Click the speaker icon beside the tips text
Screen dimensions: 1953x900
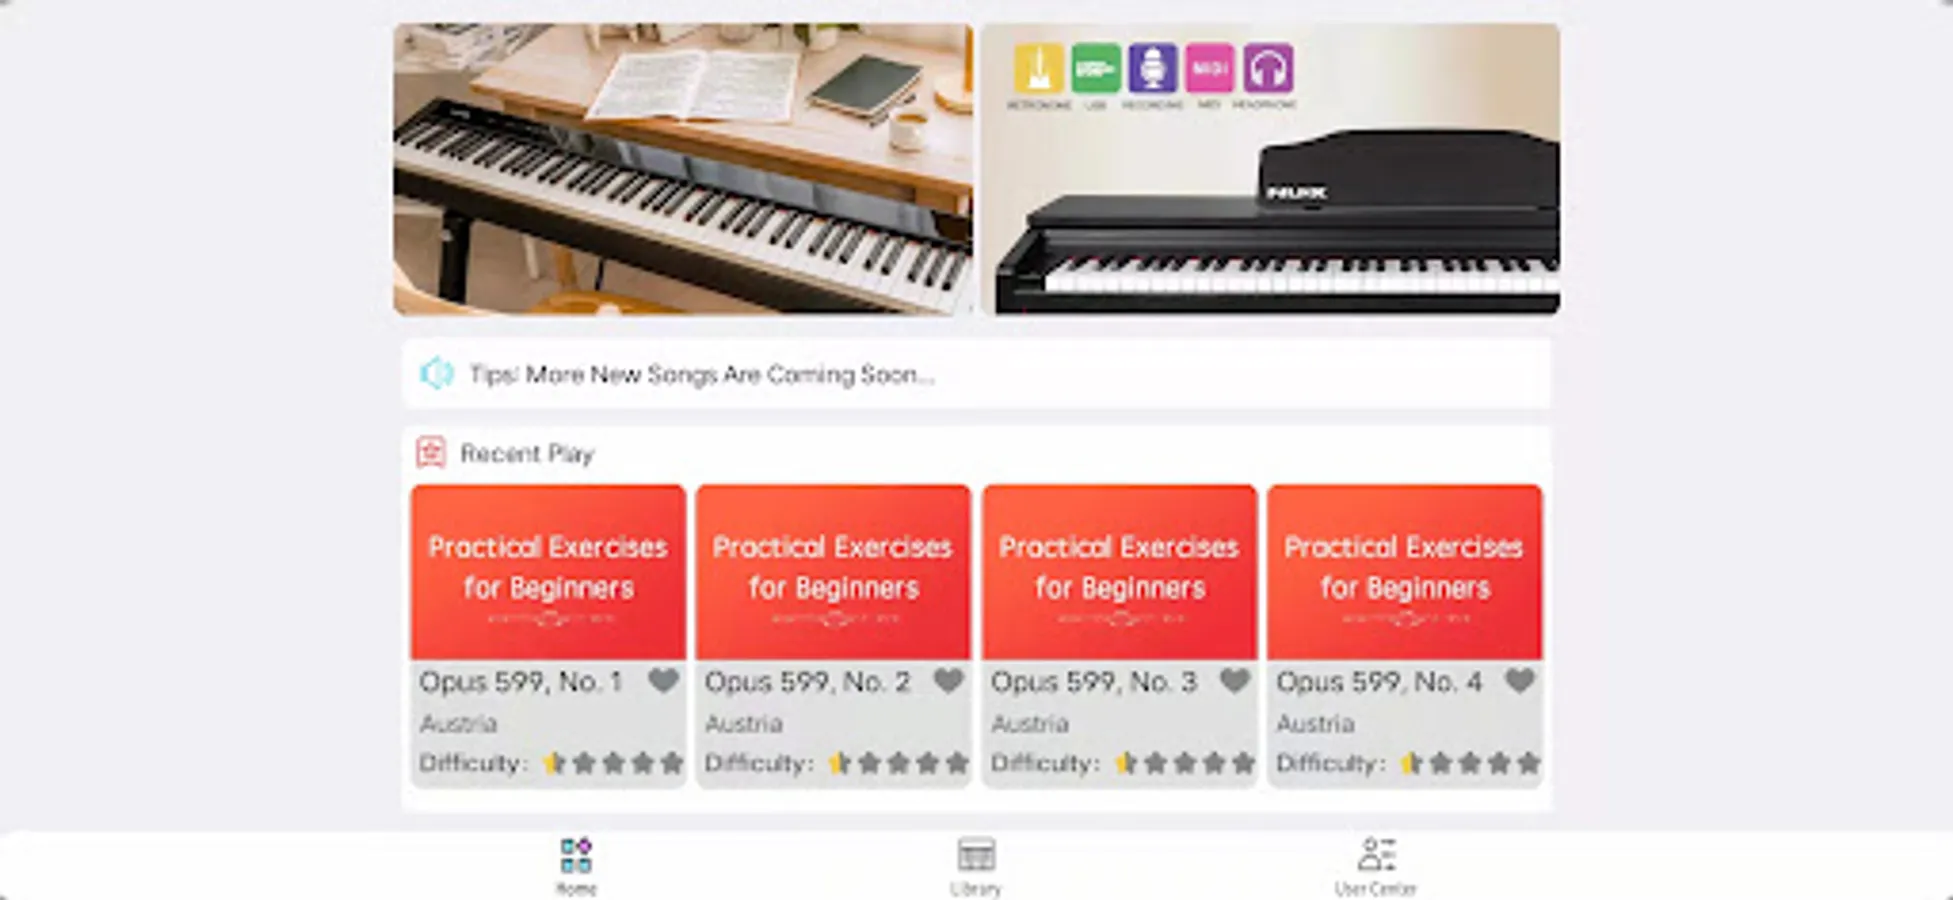tap(437, 374)
